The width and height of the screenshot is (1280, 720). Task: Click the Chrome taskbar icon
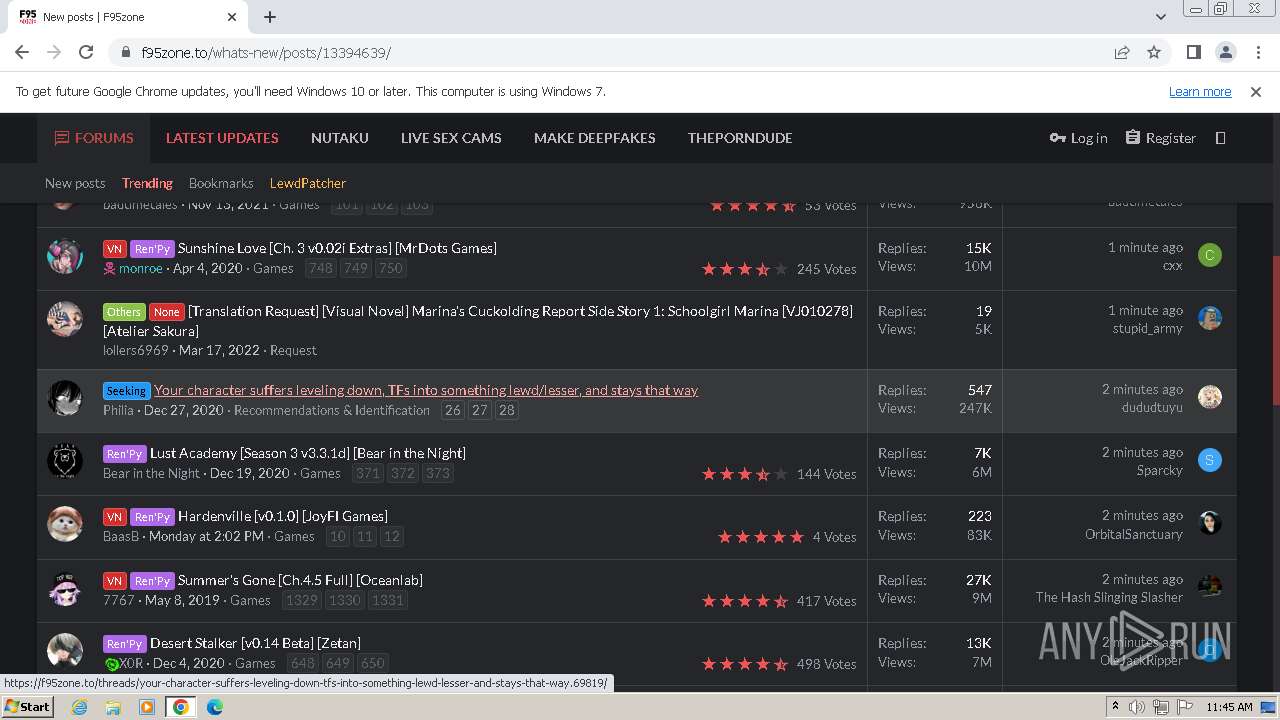[181, 707]
